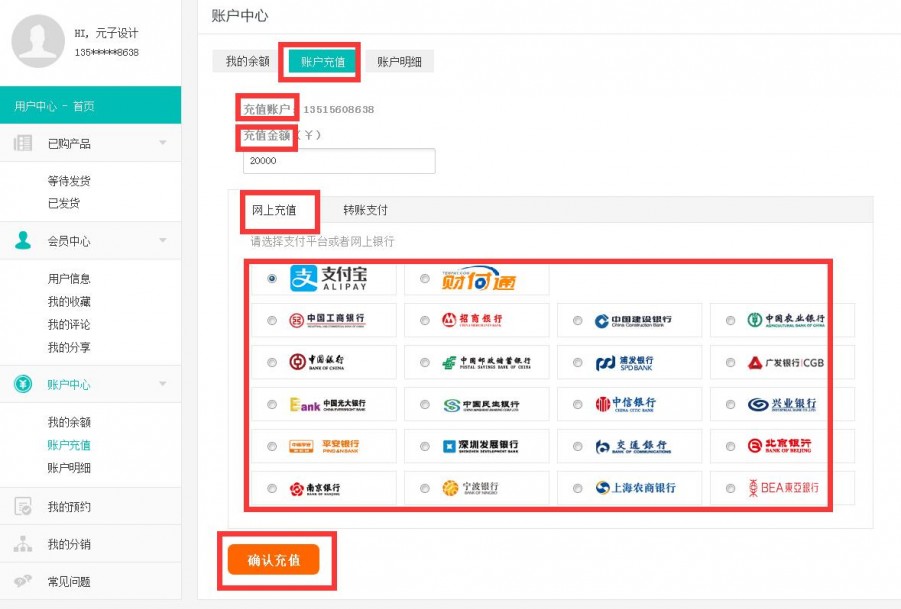
Task: Collapse the 账户中心 section arrow
Action: coord(163,383)
